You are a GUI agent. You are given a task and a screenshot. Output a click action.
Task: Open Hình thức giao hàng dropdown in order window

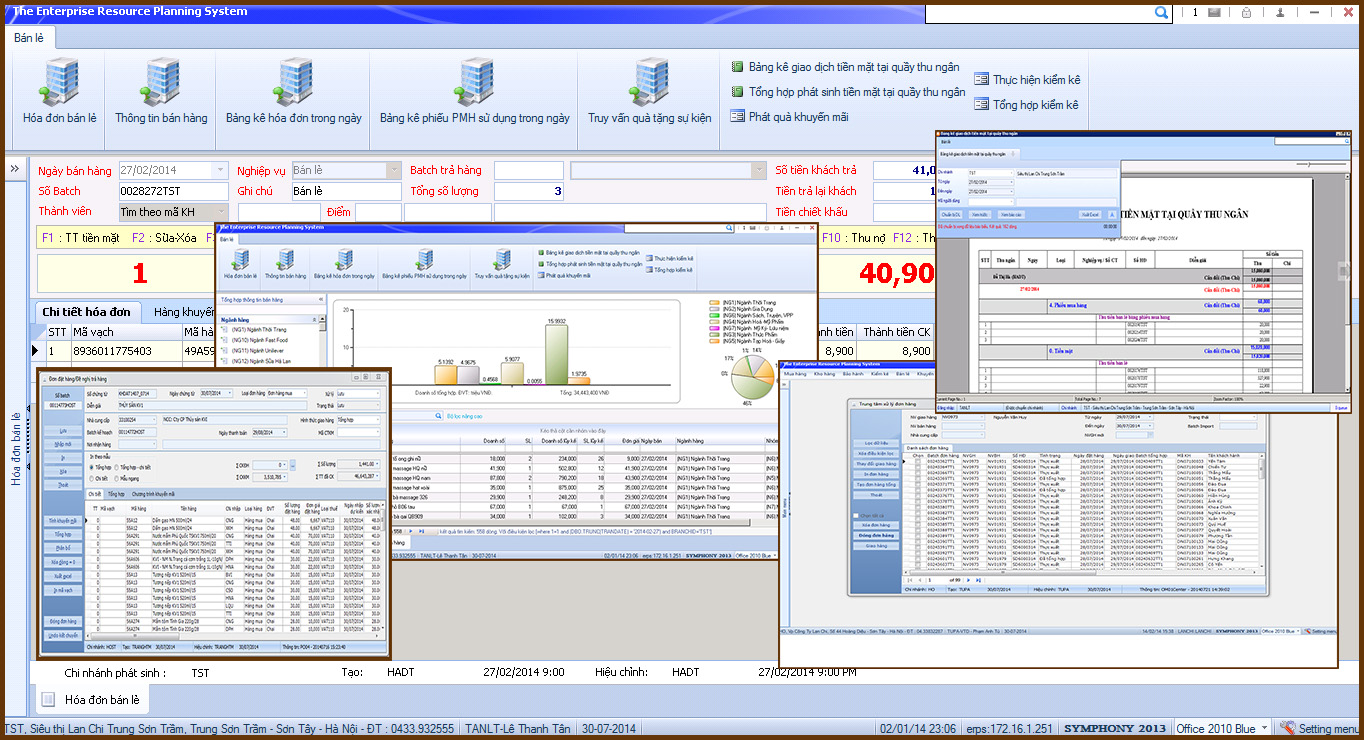point(379,420)
